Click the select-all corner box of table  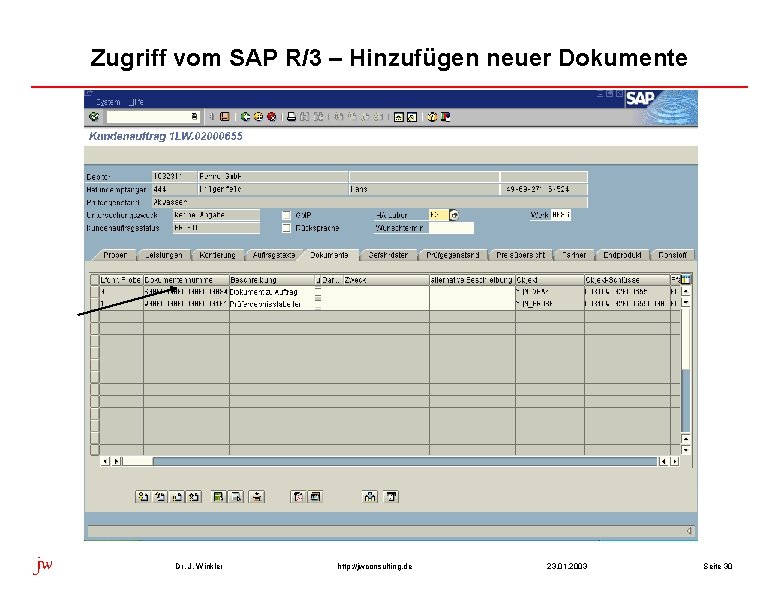click(x=95, y=280)
